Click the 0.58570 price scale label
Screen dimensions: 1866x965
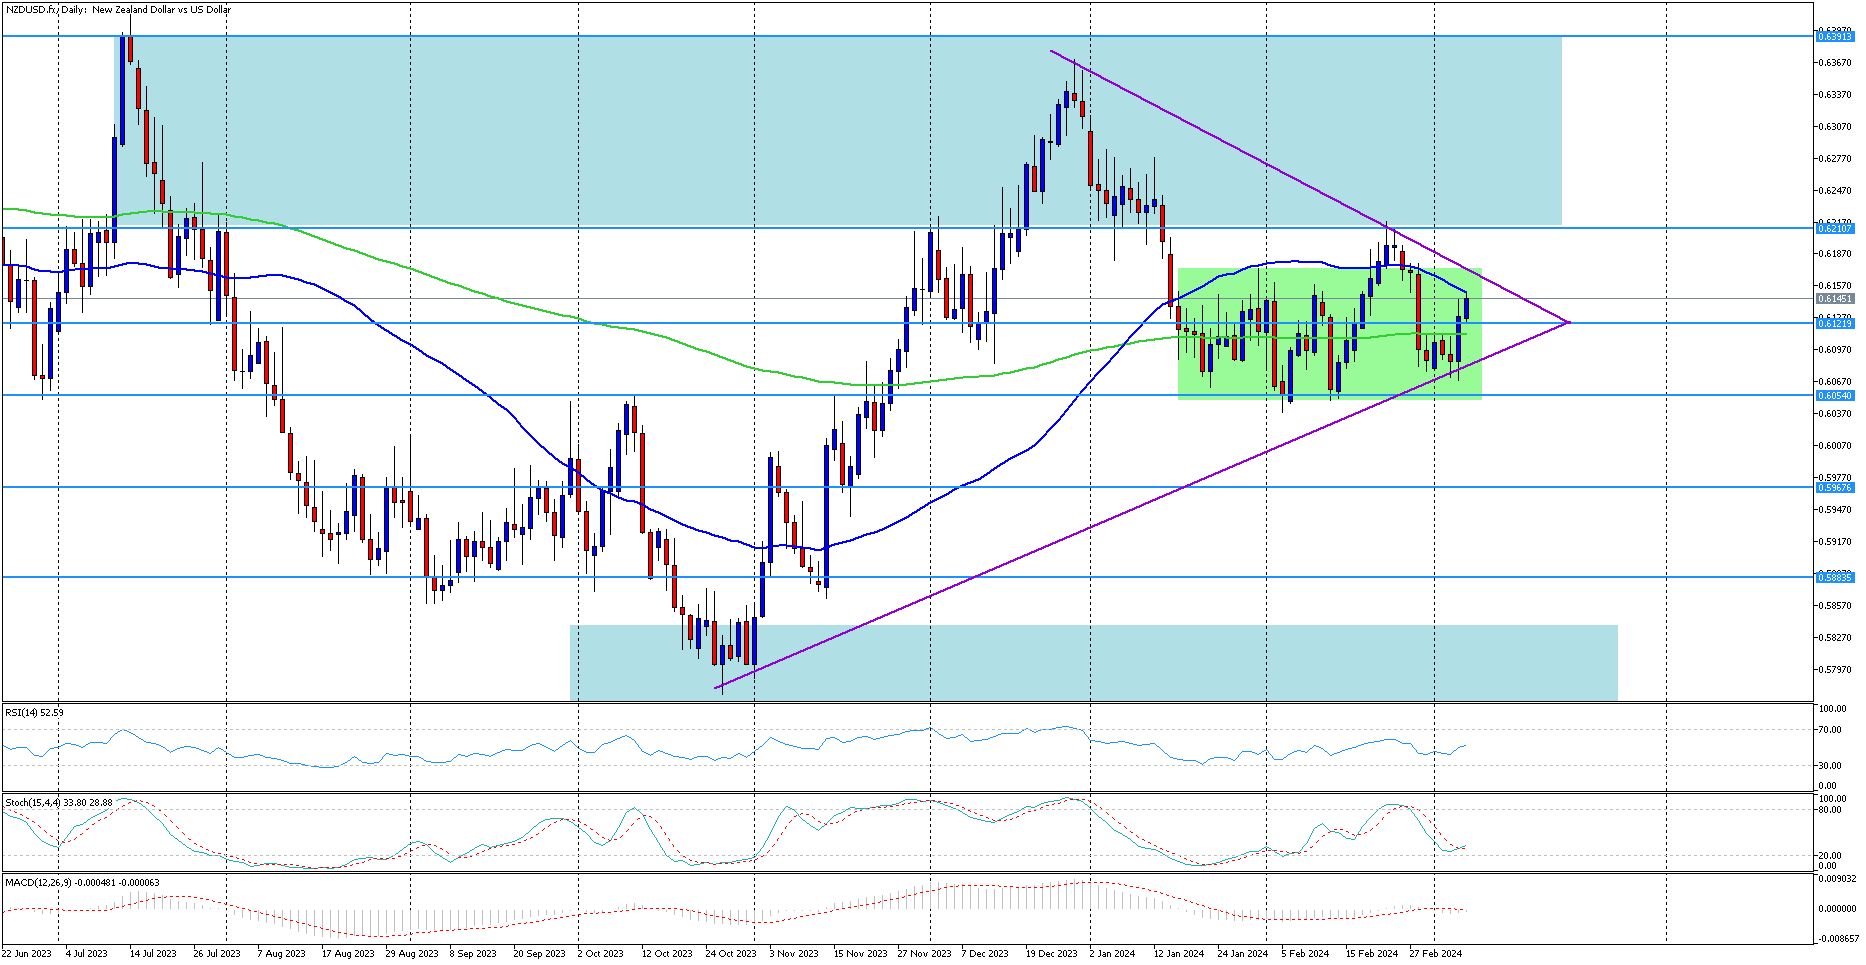tap(1835, 606)
